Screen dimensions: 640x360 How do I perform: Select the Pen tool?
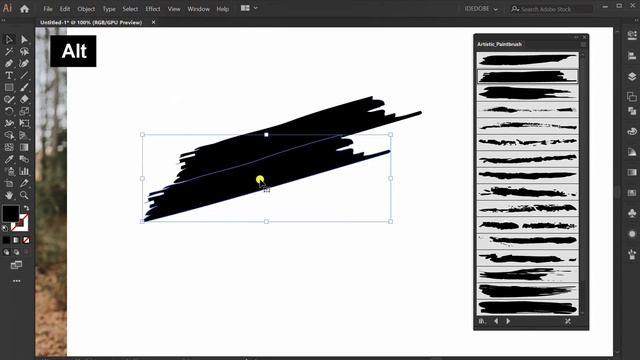pos(9,63)
